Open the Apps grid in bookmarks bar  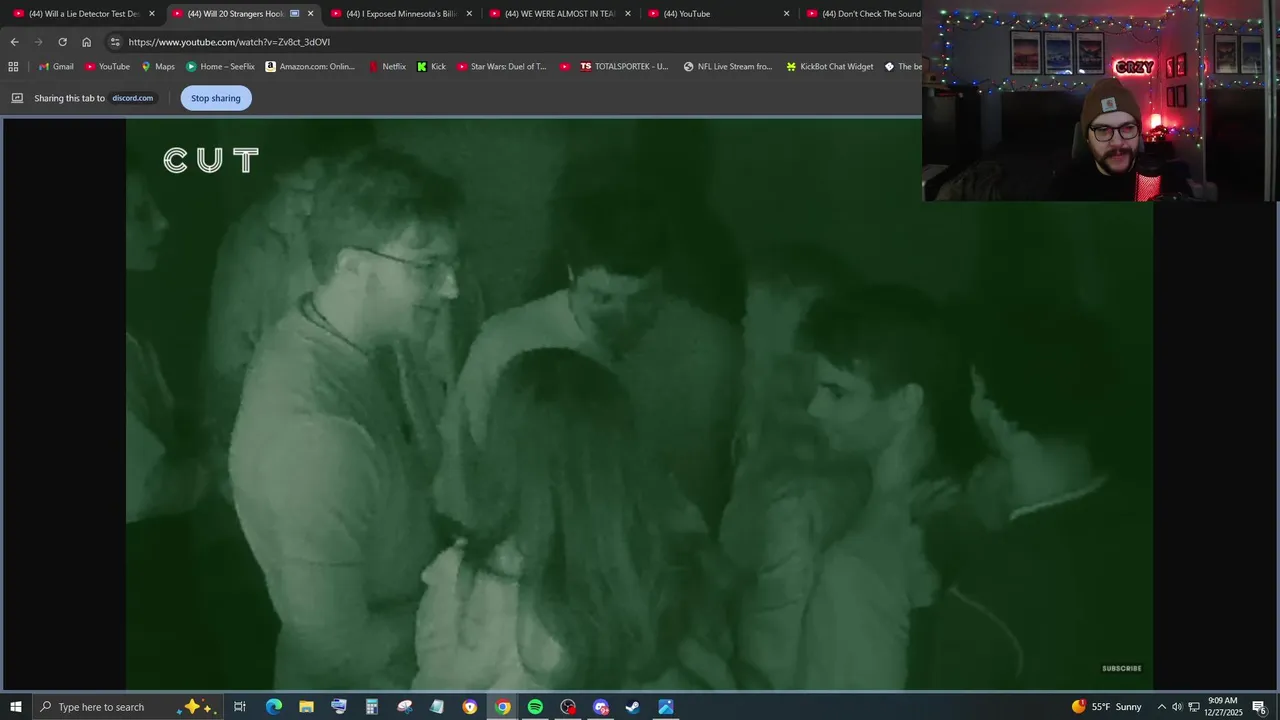coord(13,67)
